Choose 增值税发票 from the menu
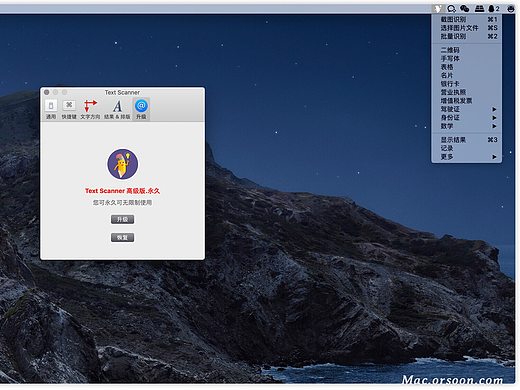 [467, 101]
